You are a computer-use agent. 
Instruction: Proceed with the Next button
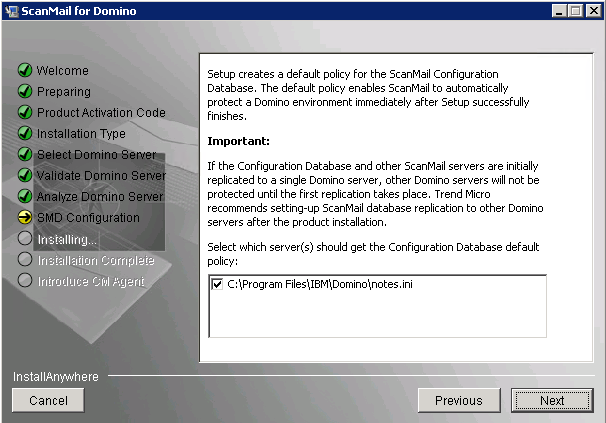(551, 400)
